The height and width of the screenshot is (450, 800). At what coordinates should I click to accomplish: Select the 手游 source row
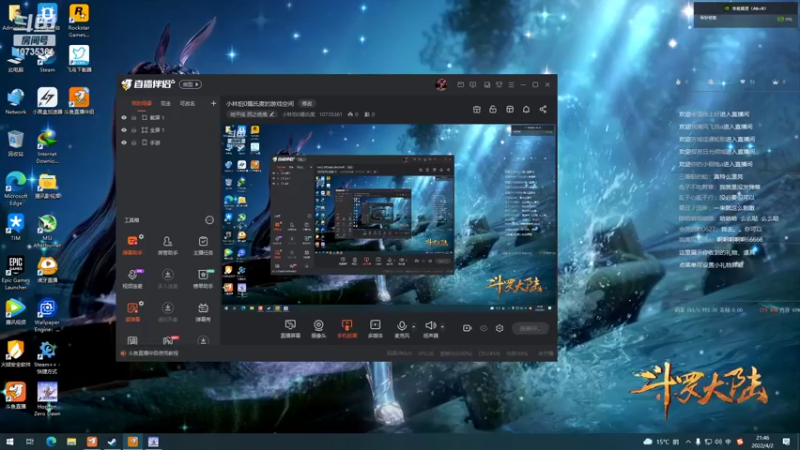click(x=168, y=143)
